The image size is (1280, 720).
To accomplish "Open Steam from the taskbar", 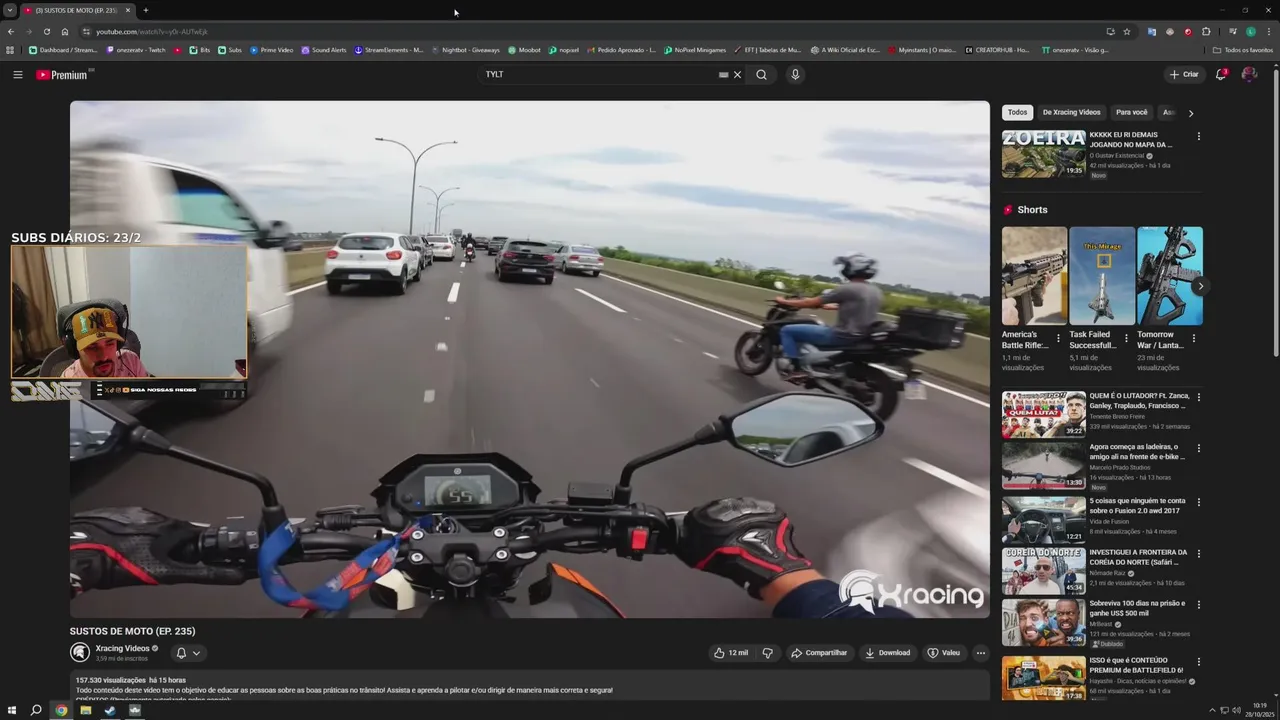I will pyautogui.click(x=110, y=710).
